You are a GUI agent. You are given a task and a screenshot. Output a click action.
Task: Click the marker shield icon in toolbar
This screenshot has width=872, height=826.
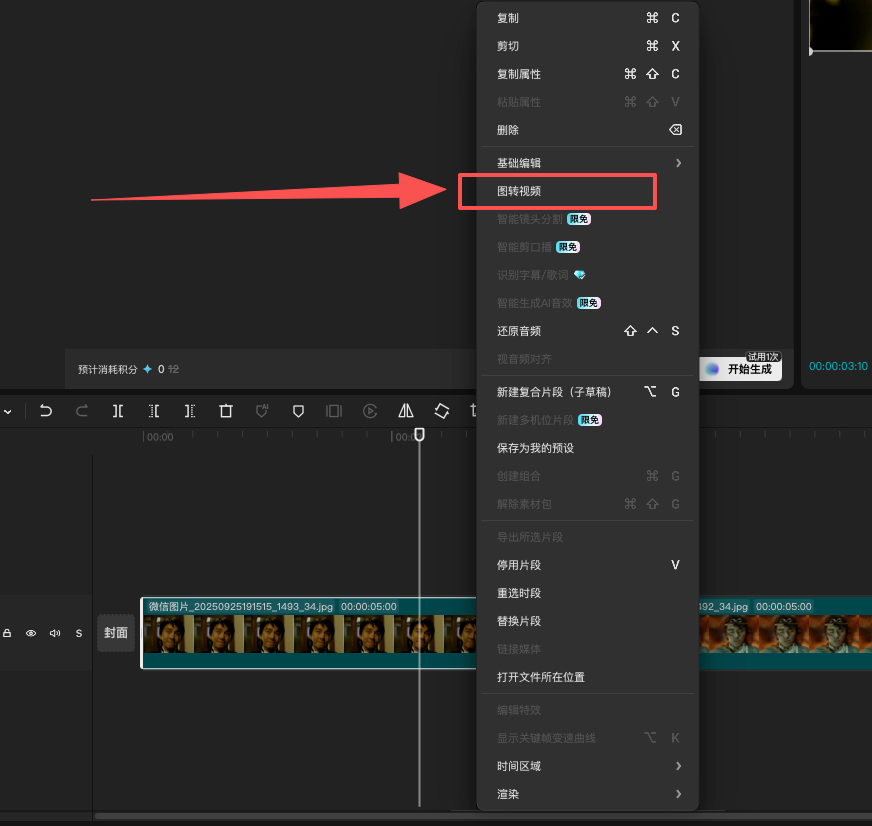(298, 410)
